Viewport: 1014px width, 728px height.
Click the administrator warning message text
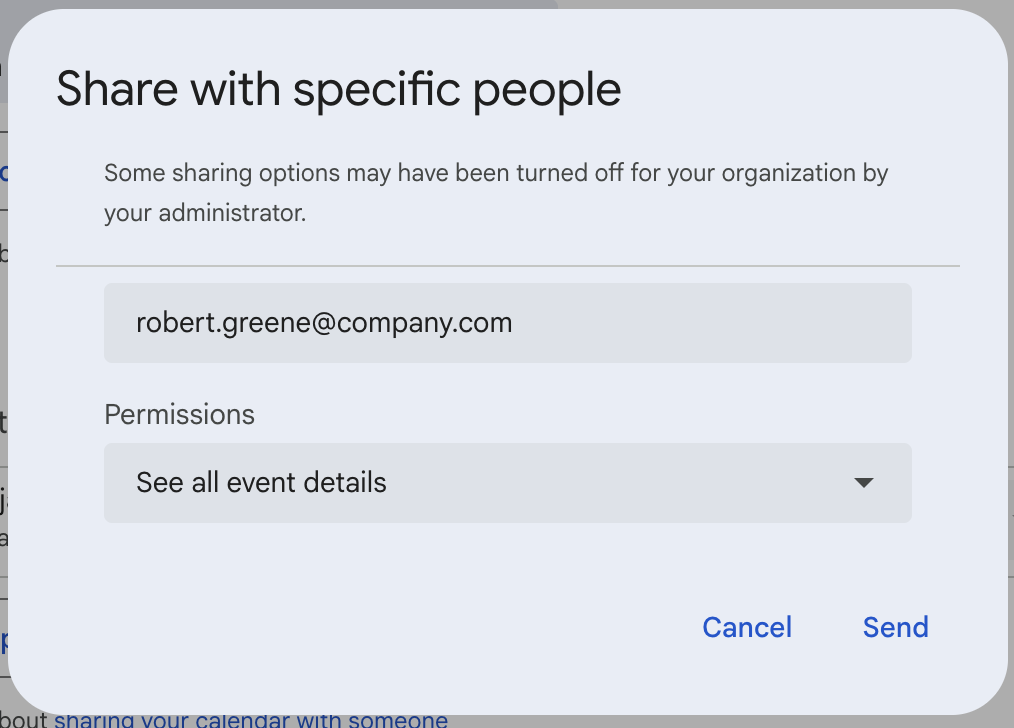495,192
